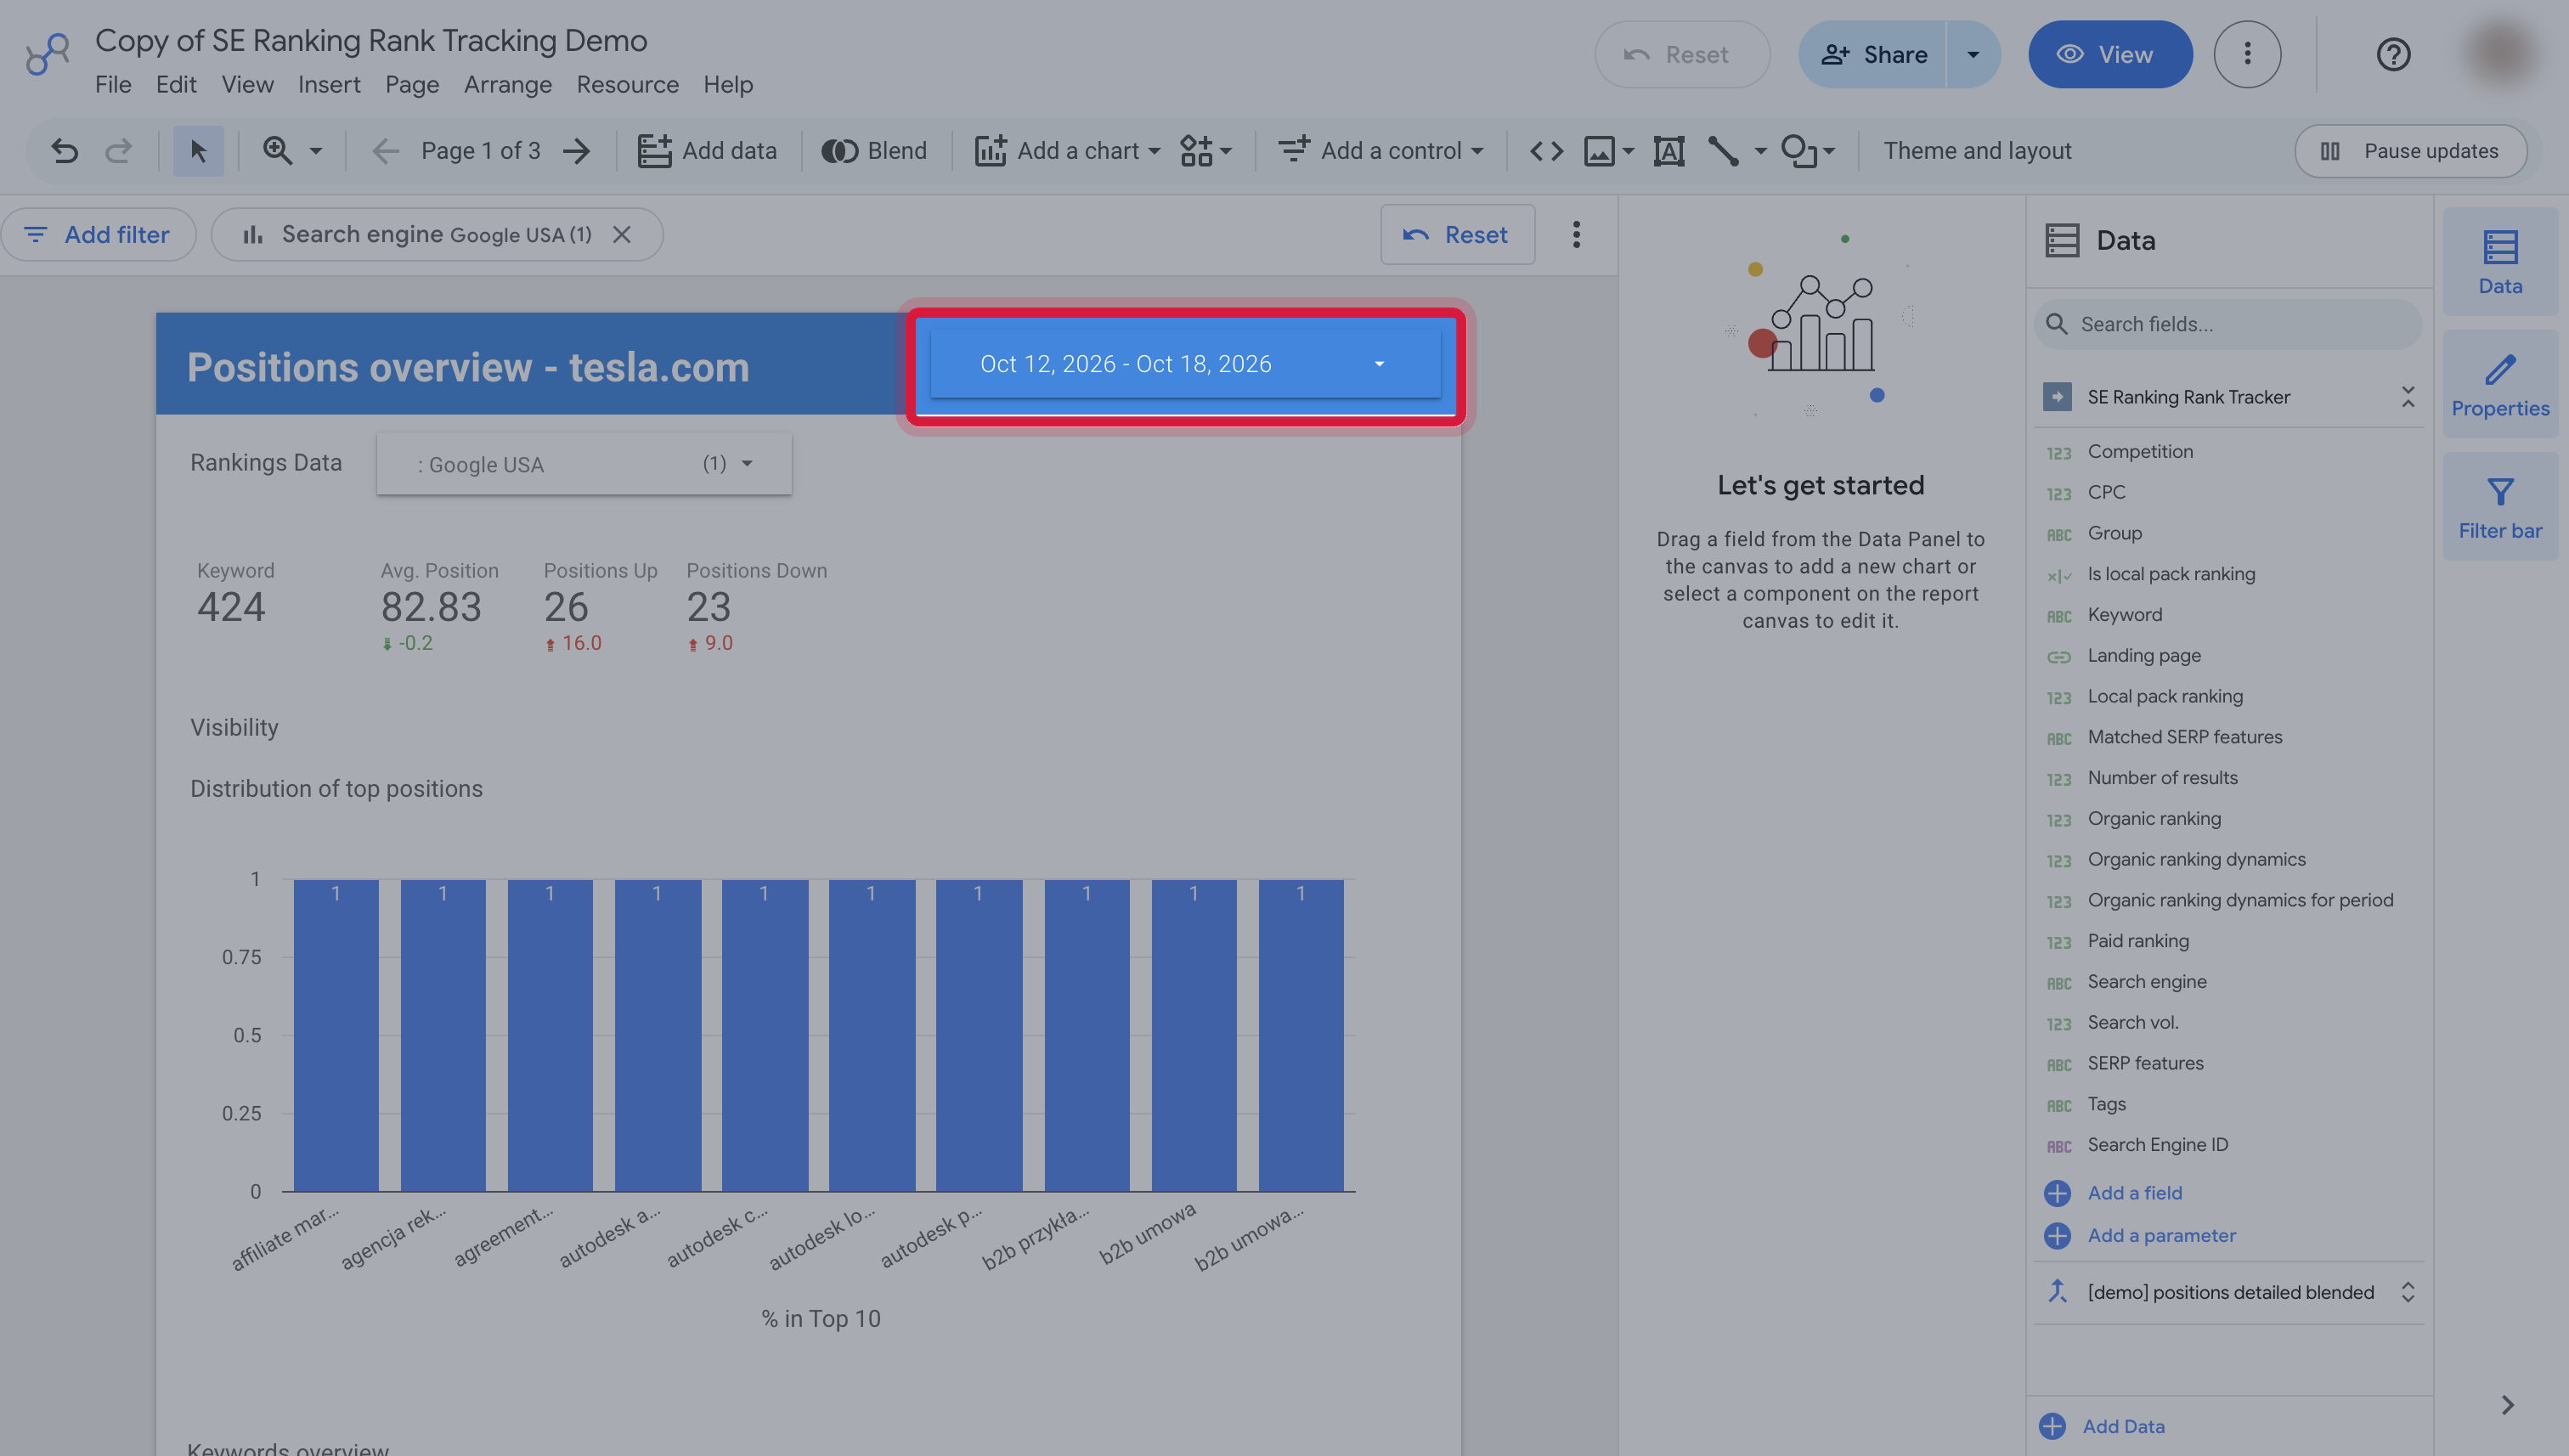
Task: Click the user account avatar
Action: click(2500, 54)
